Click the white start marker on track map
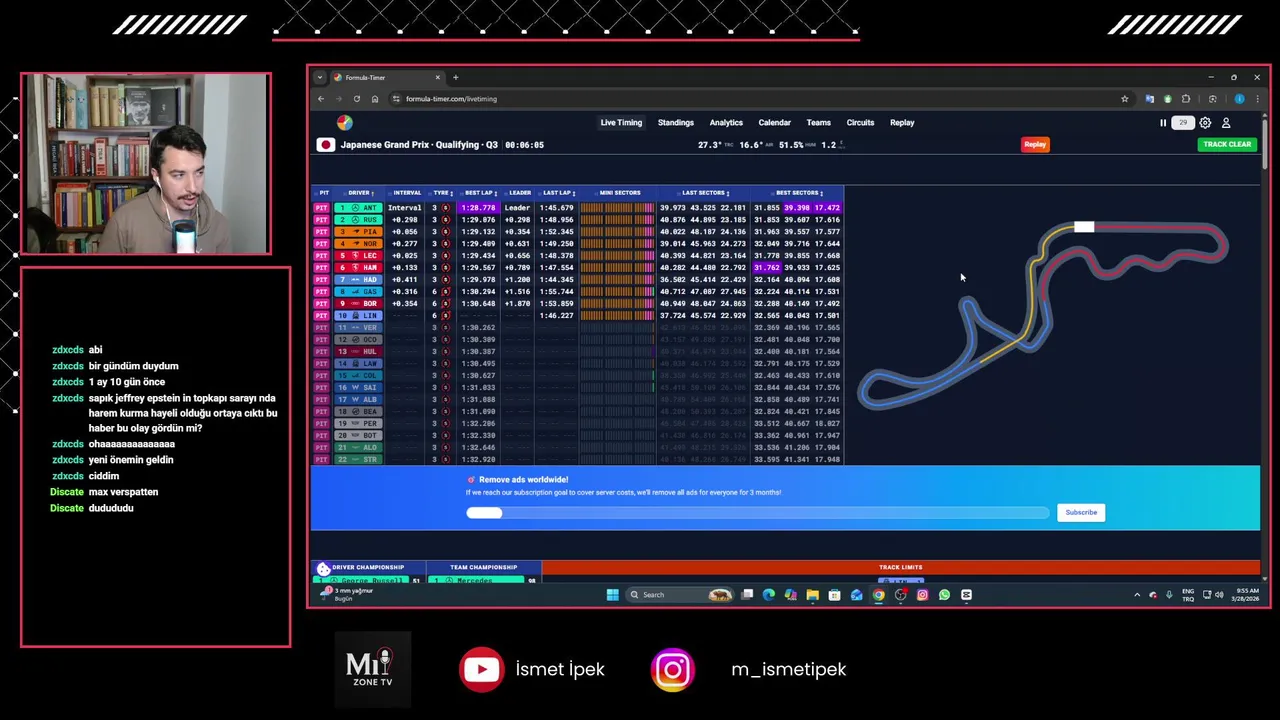The height and width of the screenshot is (720, 1280). [1084, 227]
